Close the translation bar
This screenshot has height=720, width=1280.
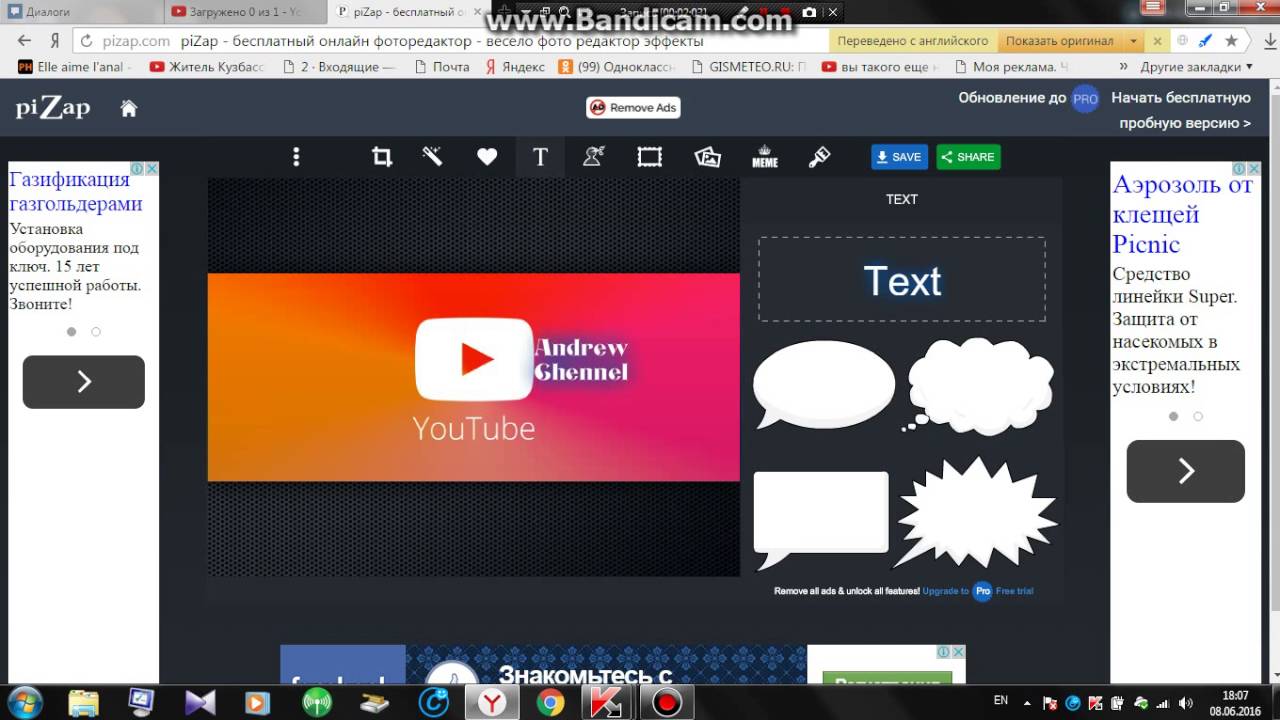click(1158, 41)
